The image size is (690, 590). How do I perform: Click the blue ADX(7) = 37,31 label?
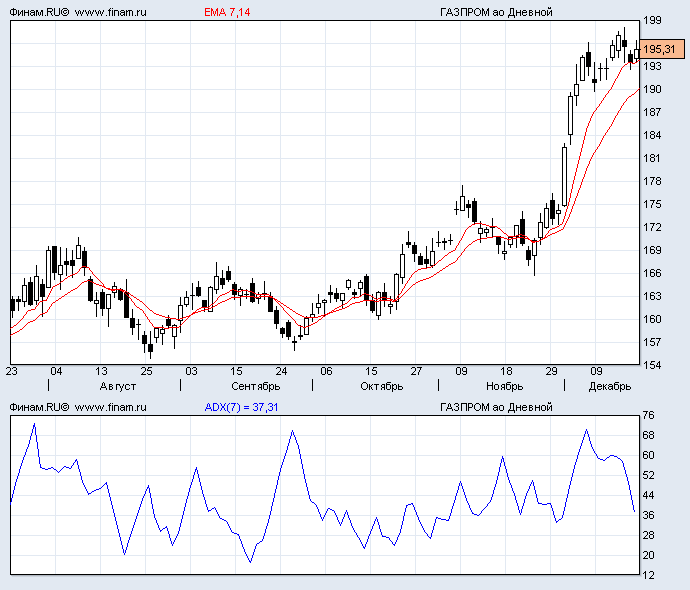pyautogui.click(x=241, y=407)
